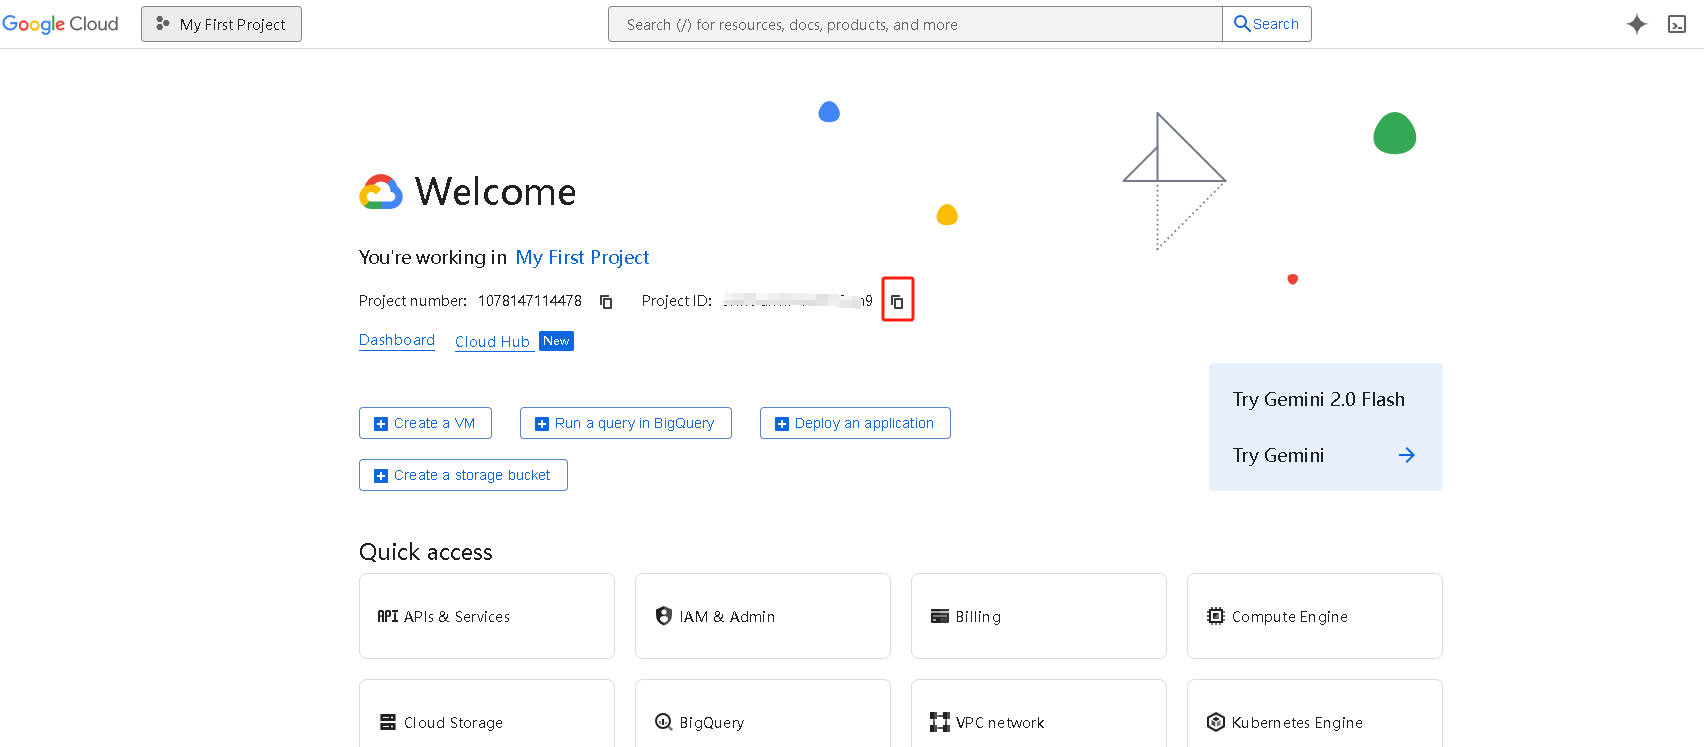Open Cloud Hub link

[492, 341]
